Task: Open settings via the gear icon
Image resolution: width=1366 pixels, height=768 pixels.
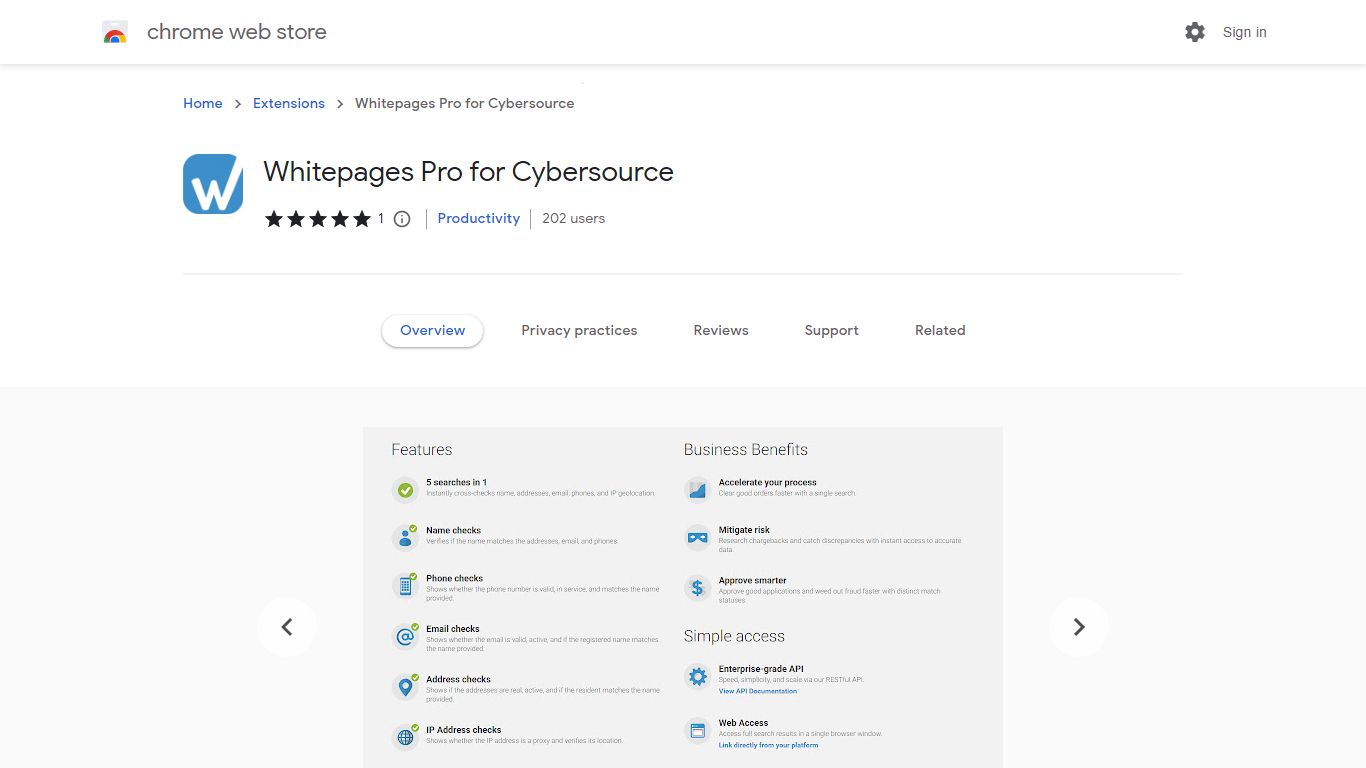Action: [1195, 32]
